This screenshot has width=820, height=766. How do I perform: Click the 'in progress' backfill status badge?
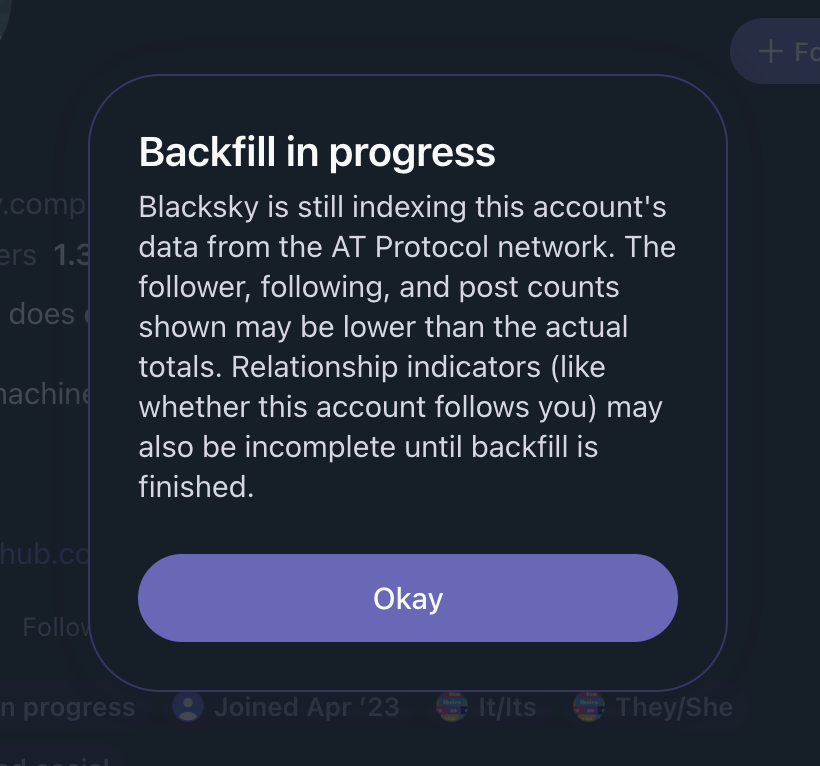point(67,707)
